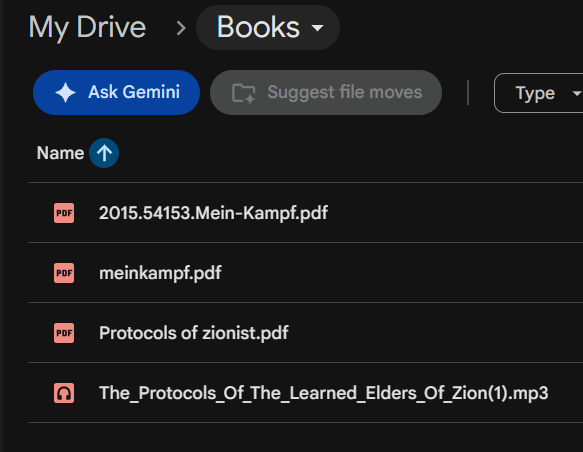
Task: Click the Type filter chip label
Action: click(x=535, y=93)
